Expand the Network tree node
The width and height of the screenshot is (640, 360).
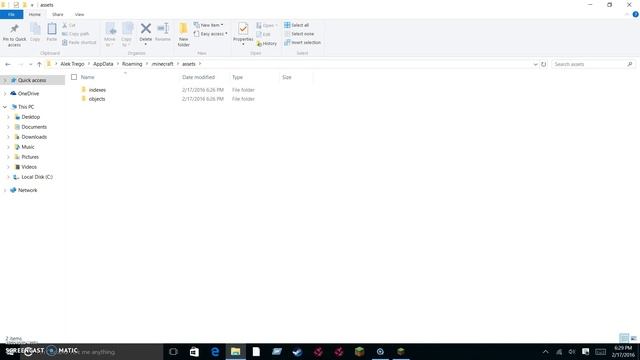pos(5,190)
